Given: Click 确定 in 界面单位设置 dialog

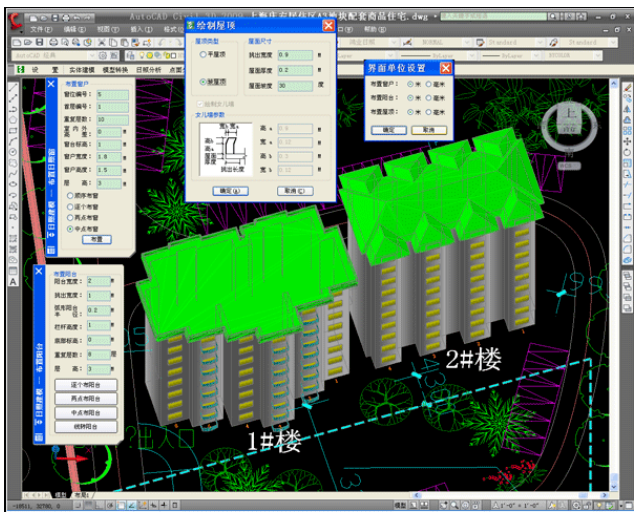Looking at the screenshot, I should click(x=389, y=130).
